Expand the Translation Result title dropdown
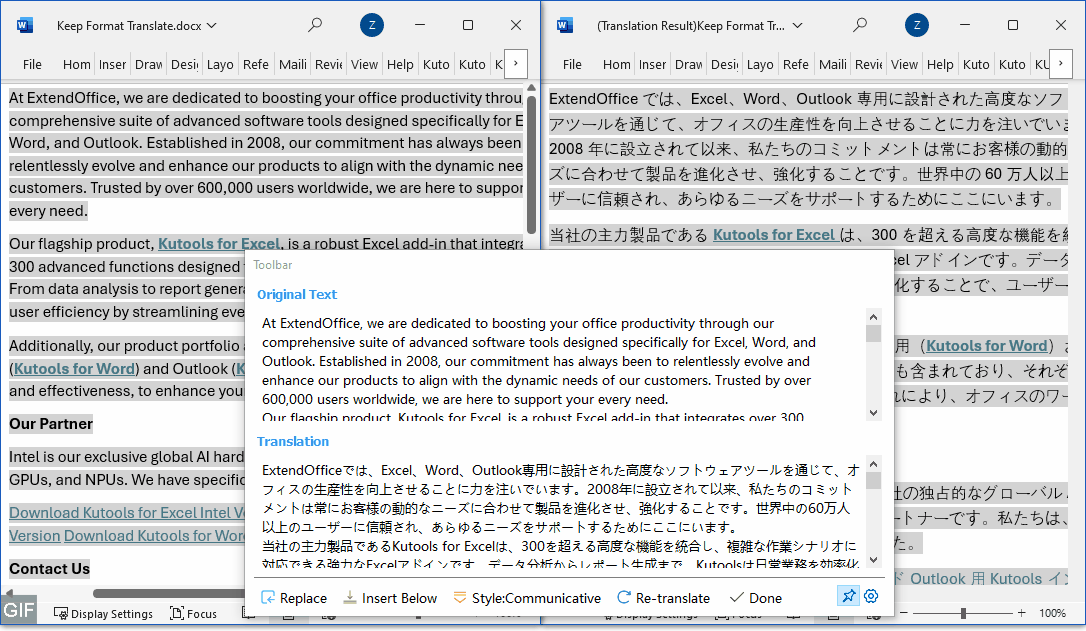The height and width of the screenshot is (631, 1086). click(x=798, y=26)
